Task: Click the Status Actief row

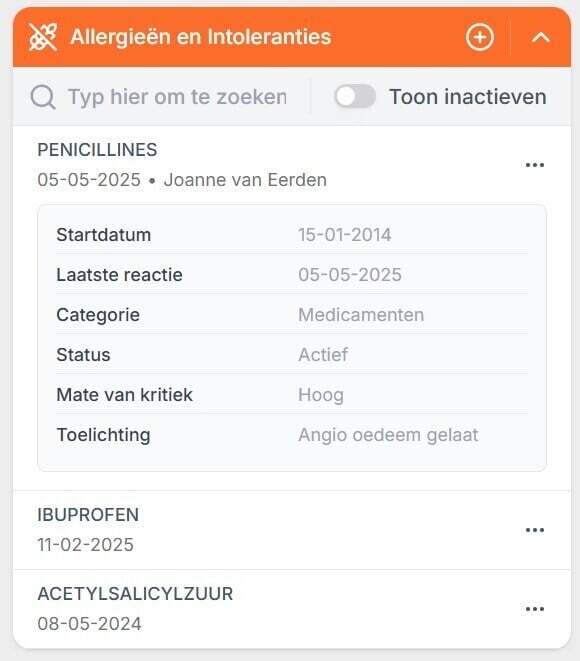Action: [x=292, y=355]
